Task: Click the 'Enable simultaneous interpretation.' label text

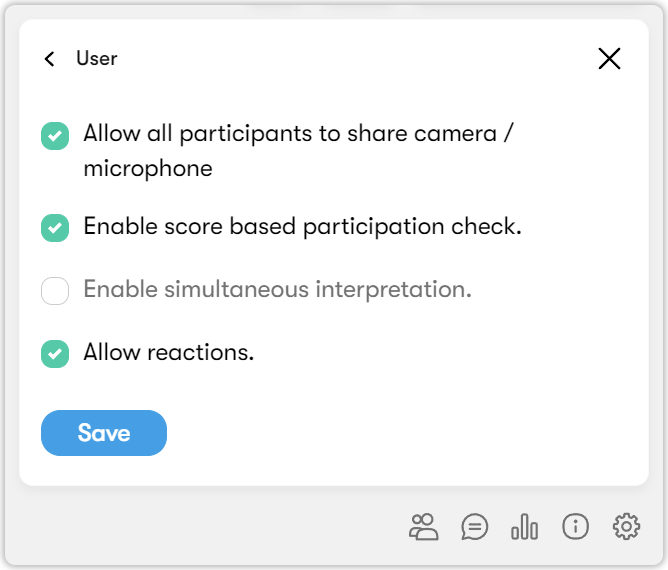Action: pyautogui.click(x=277, y=290)
